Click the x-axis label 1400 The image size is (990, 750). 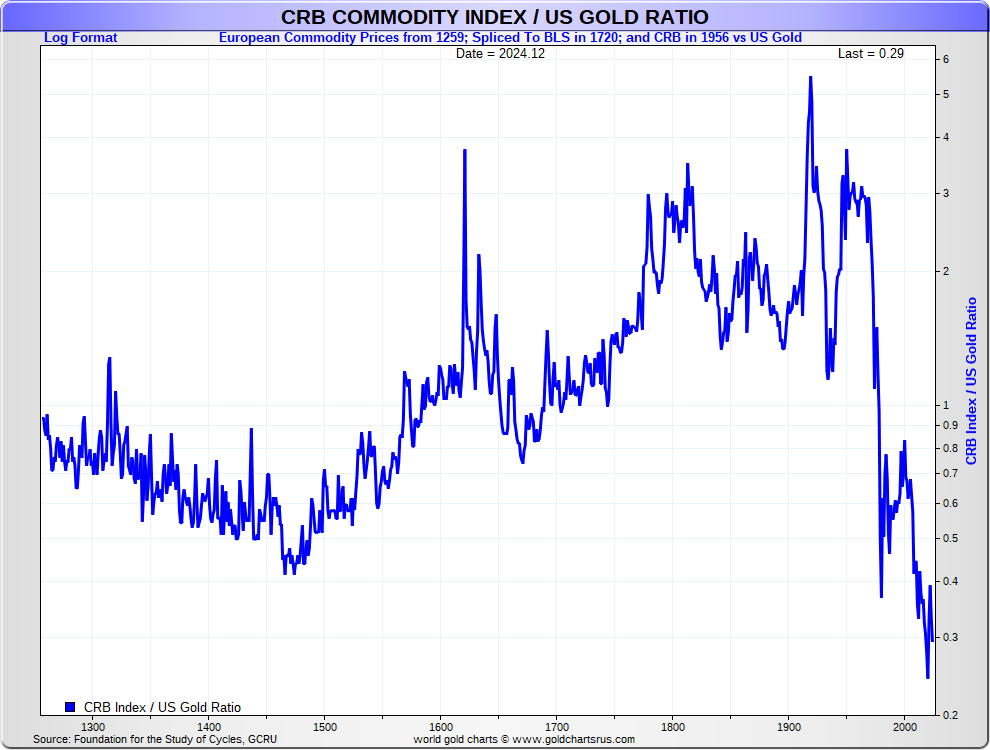pos(209,727)
